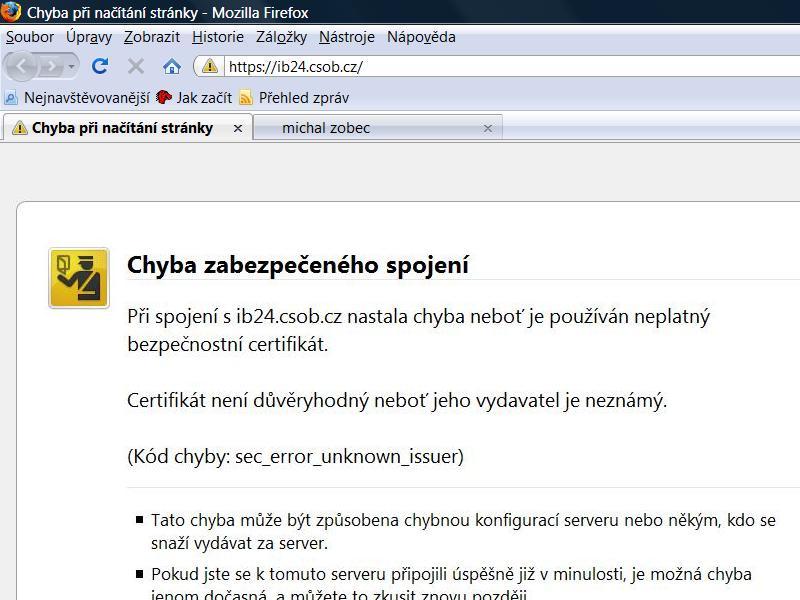Click the bullet text starting Pokud jste se k tomuto serveru
800x600 pixels.
pos(451,584)
